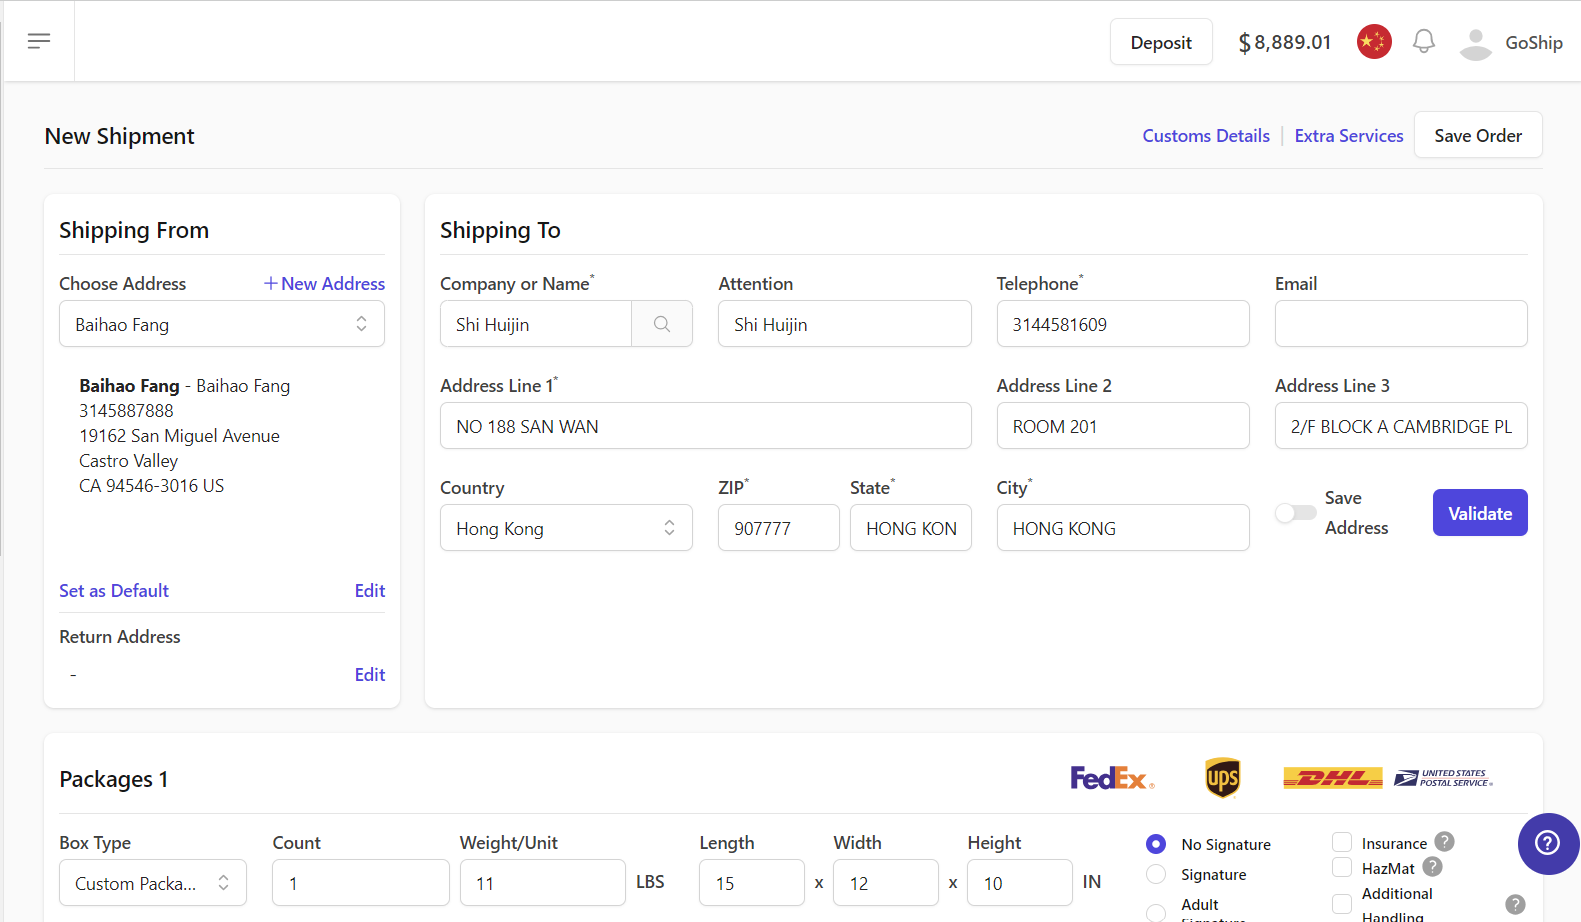The image size is (1581, 922).
Task: Click the Address Line 3 field
Action: tap(1401, 426)
